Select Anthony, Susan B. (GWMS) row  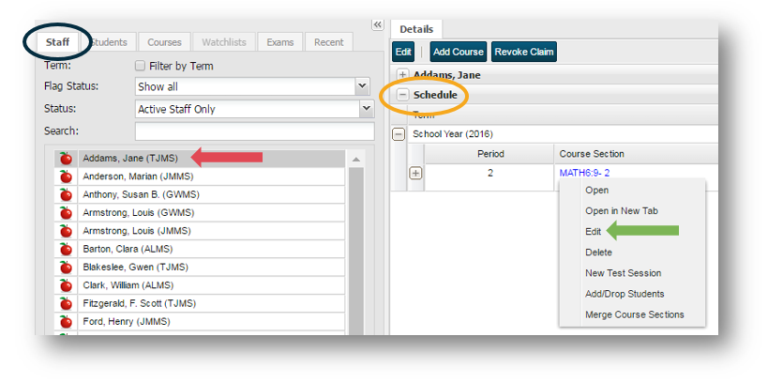point(211,195)
